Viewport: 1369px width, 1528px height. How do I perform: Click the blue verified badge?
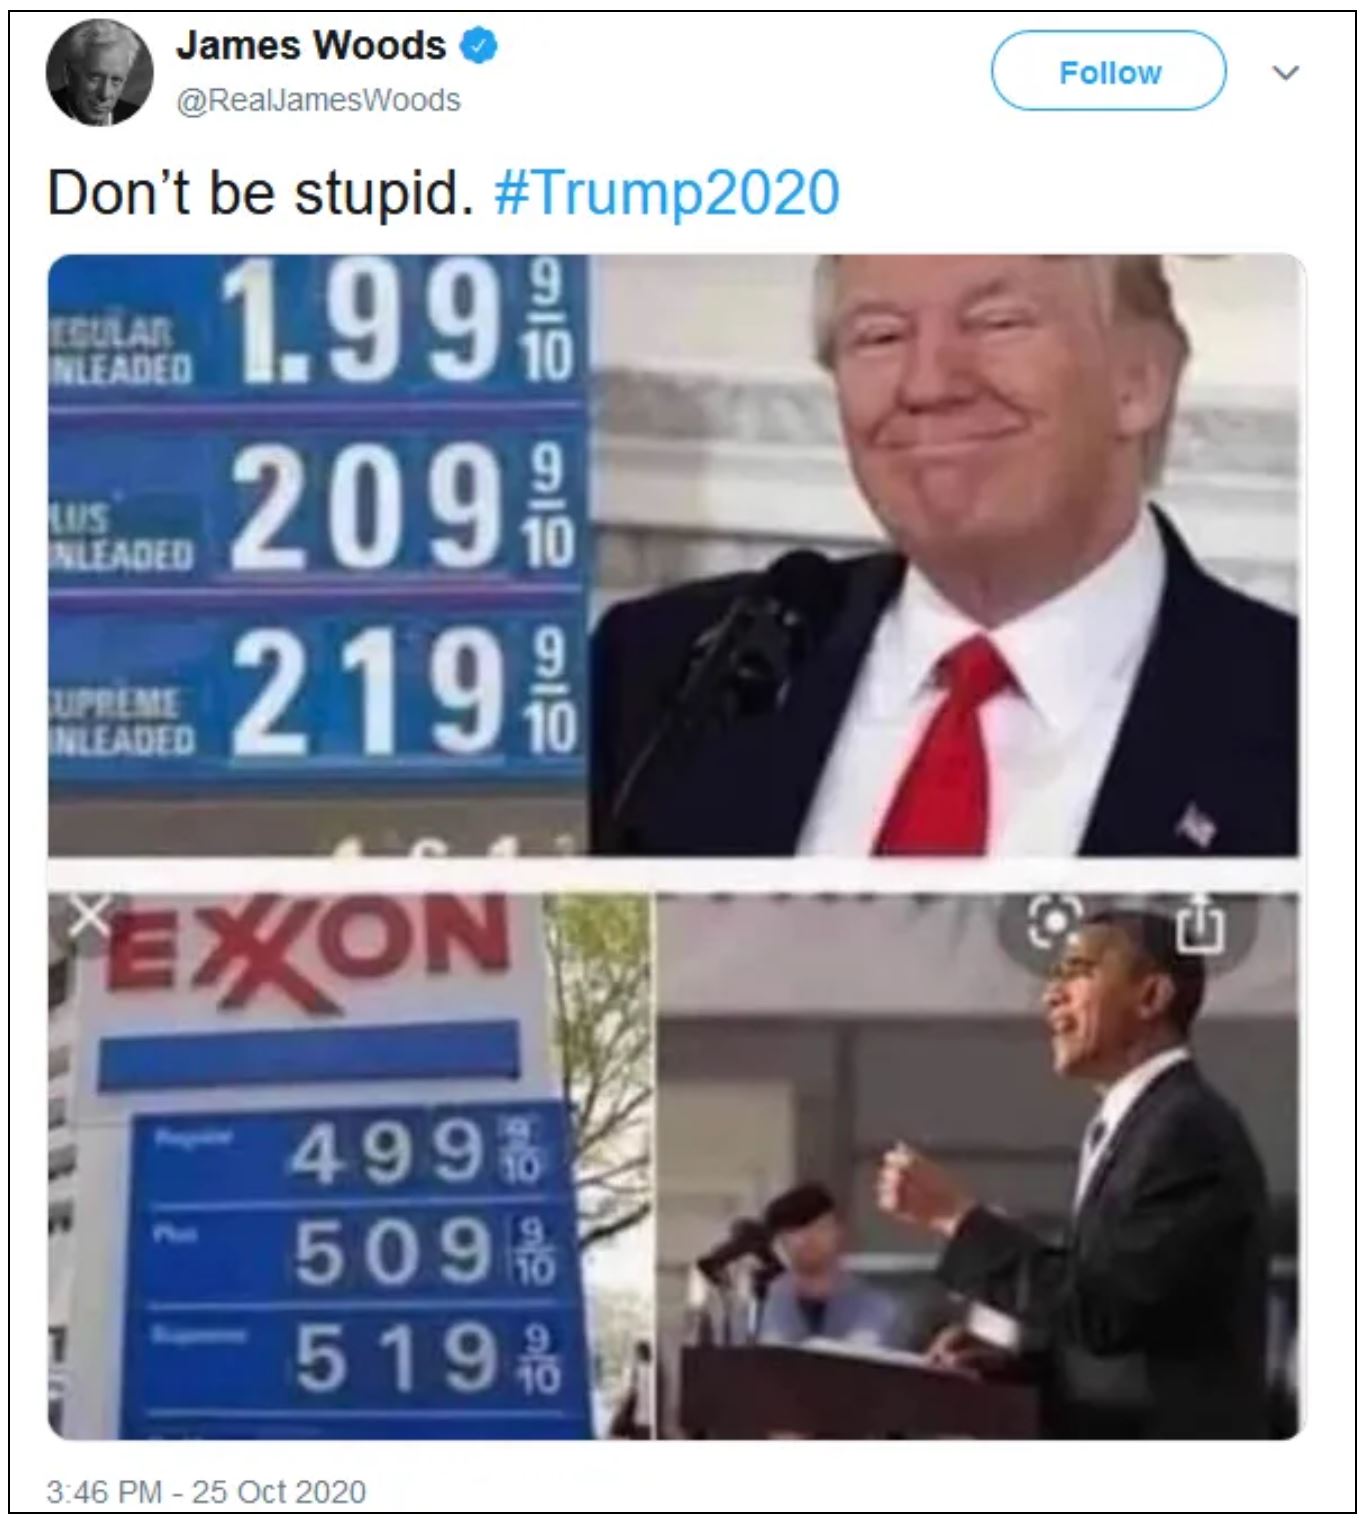coord(478,46)
